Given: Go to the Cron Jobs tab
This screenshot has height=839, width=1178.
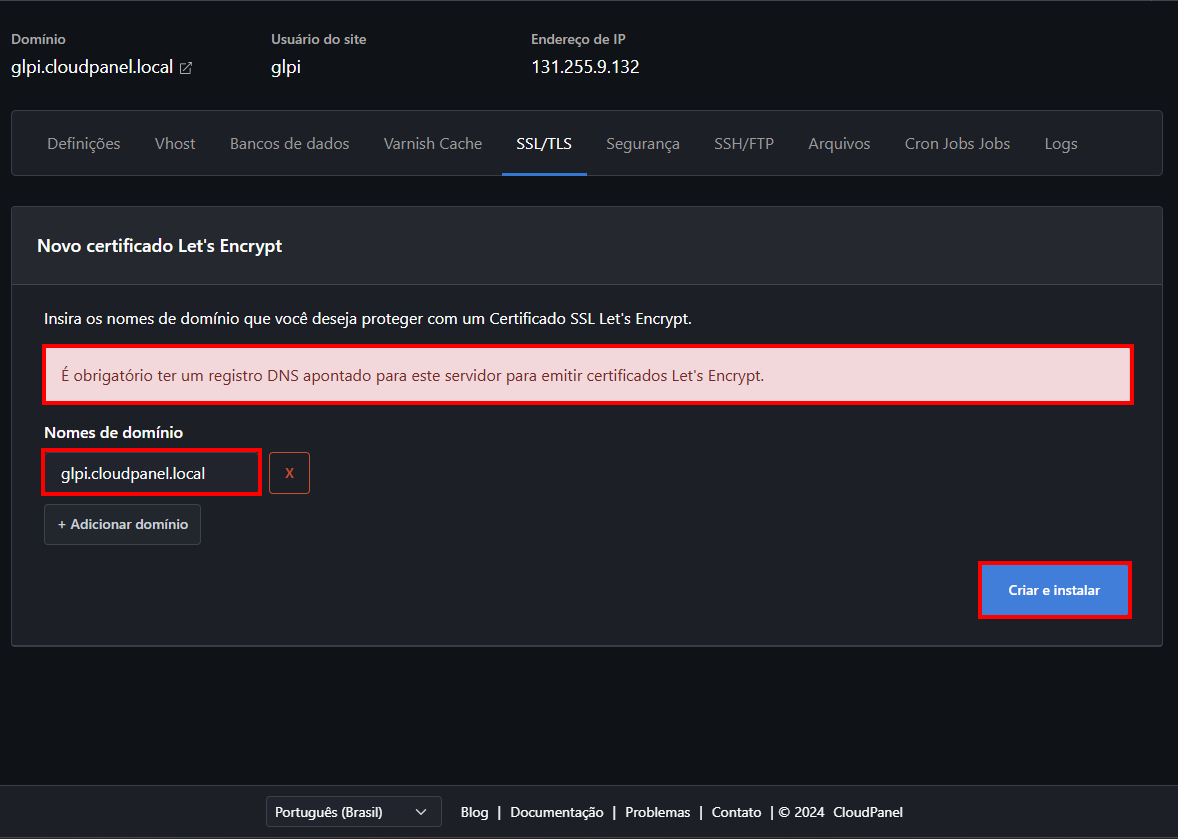Looking at the screenshot, I should [957, 144].
